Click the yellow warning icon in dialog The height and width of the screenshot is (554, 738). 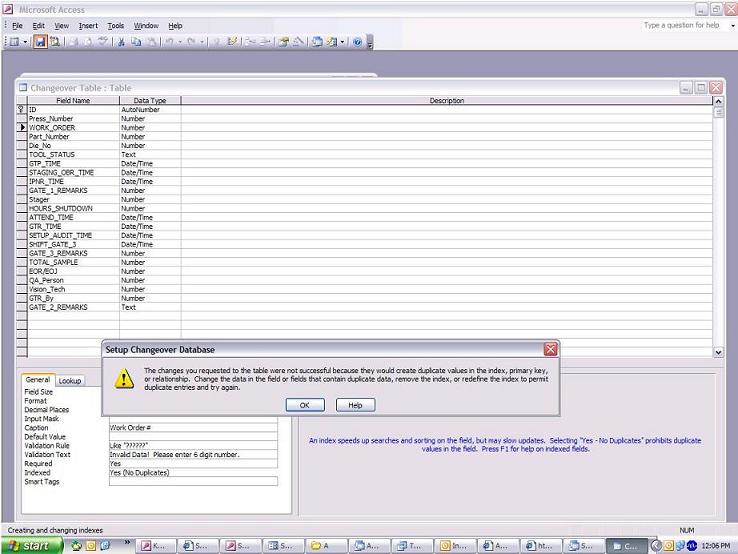(124, 378)
